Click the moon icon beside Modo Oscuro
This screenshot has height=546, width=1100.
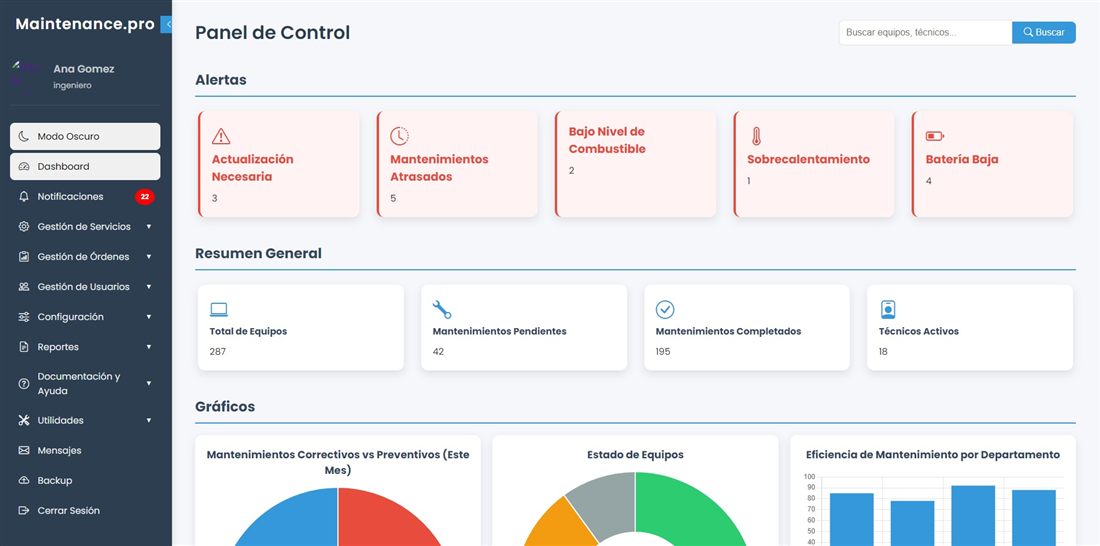click(24, 136)
